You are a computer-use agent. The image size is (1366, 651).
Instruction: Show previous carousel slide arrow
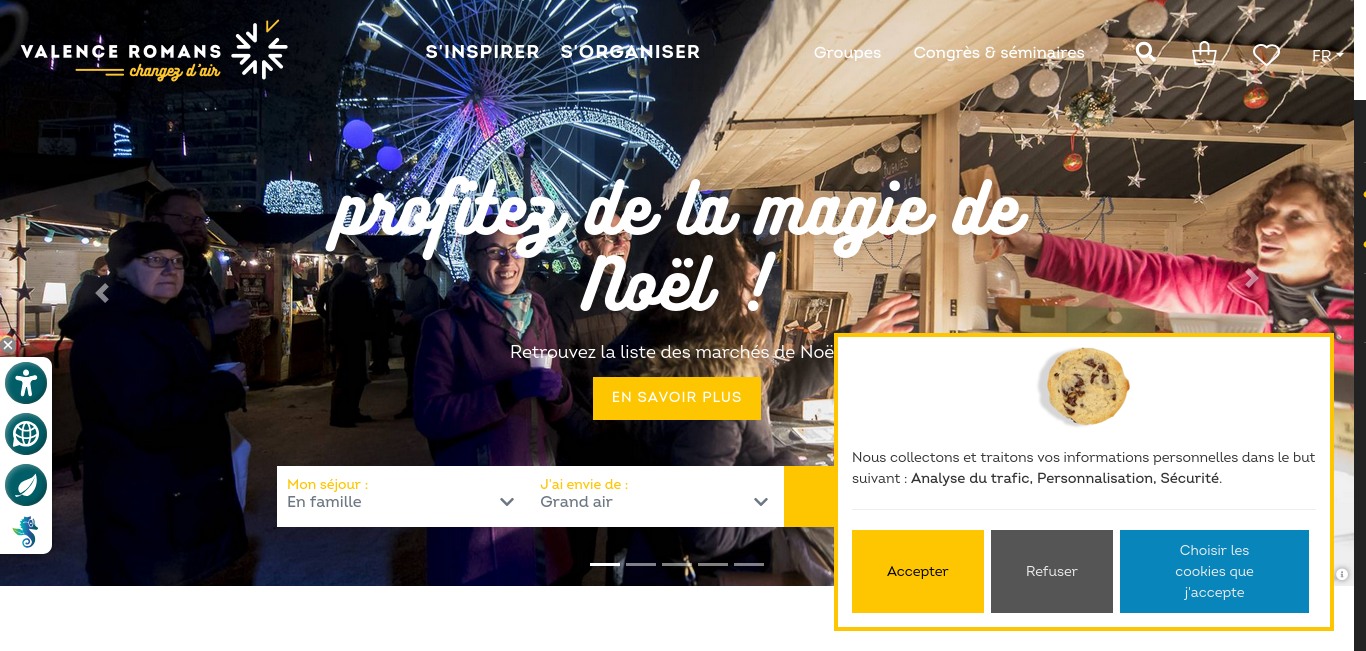[101, 293]
